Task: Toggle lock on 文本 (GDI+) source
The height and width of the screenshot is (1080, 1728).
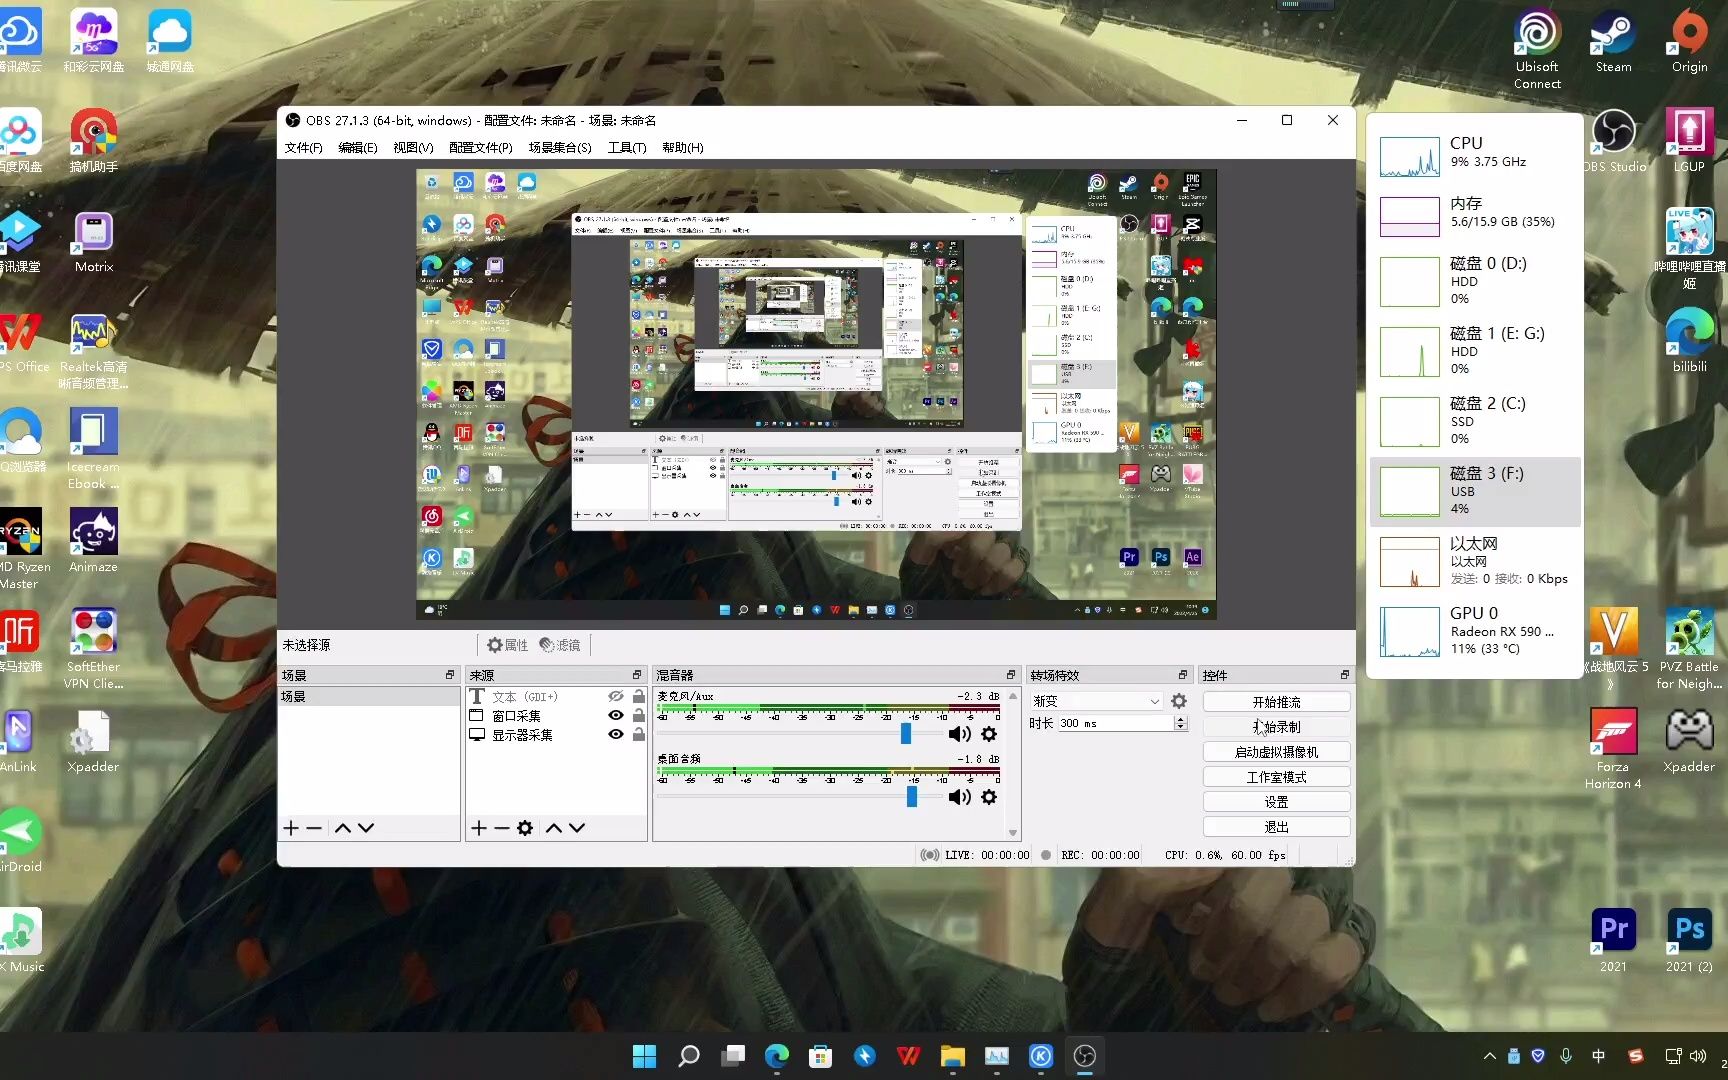Action: tap(639, 696)
